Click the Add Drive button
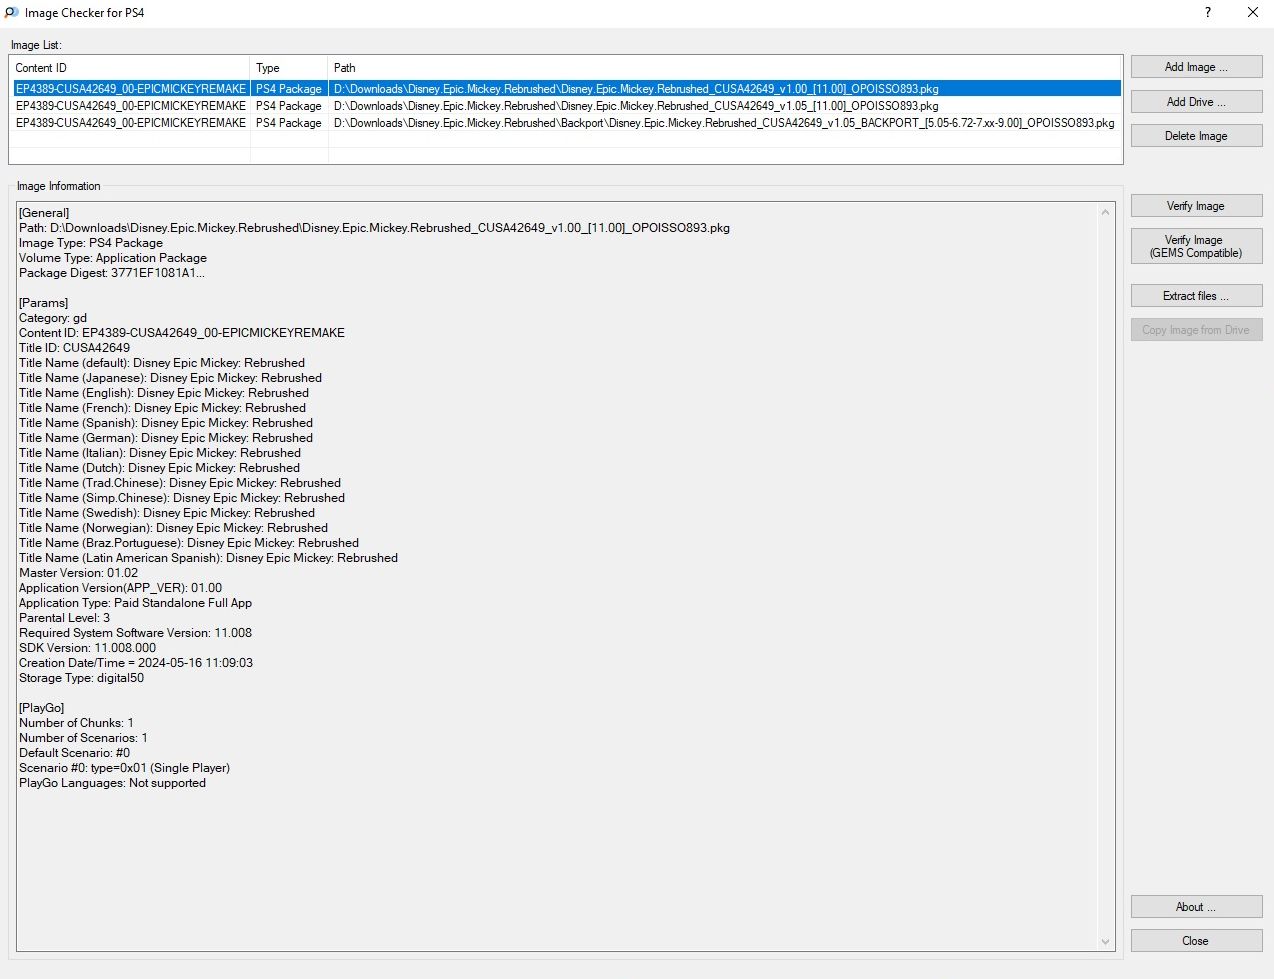The width and height of the screenshot is (1274, 979). (x=1196, y=102)
